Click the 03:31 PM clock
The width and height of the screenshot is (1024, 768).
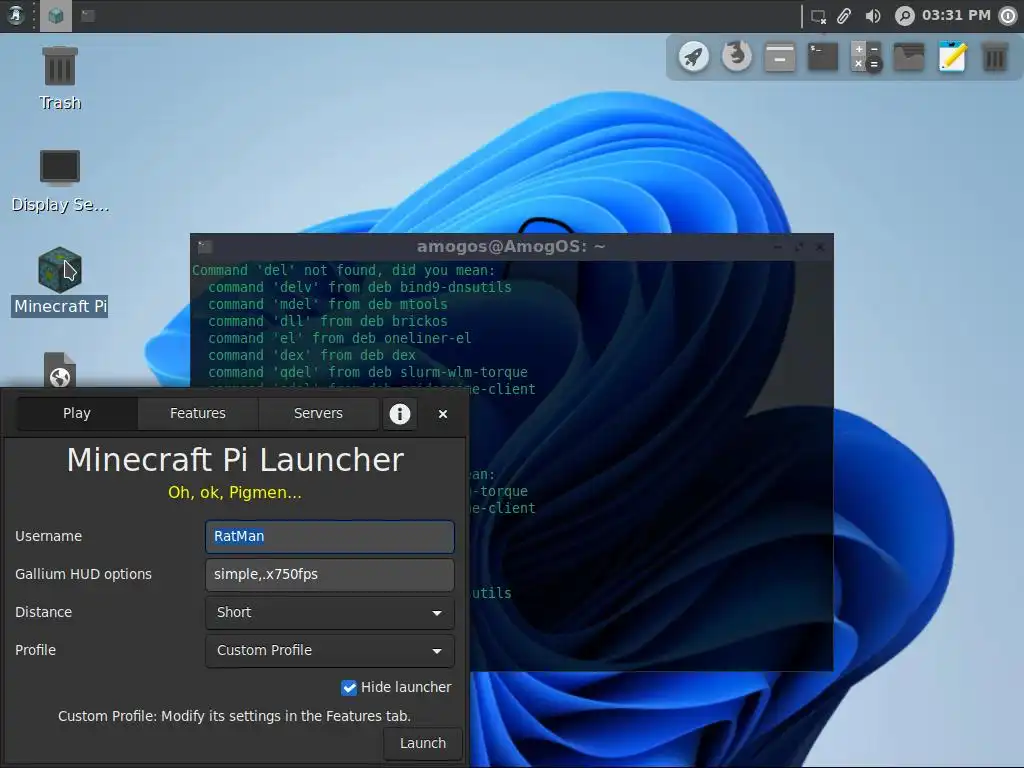click(956, 15)
